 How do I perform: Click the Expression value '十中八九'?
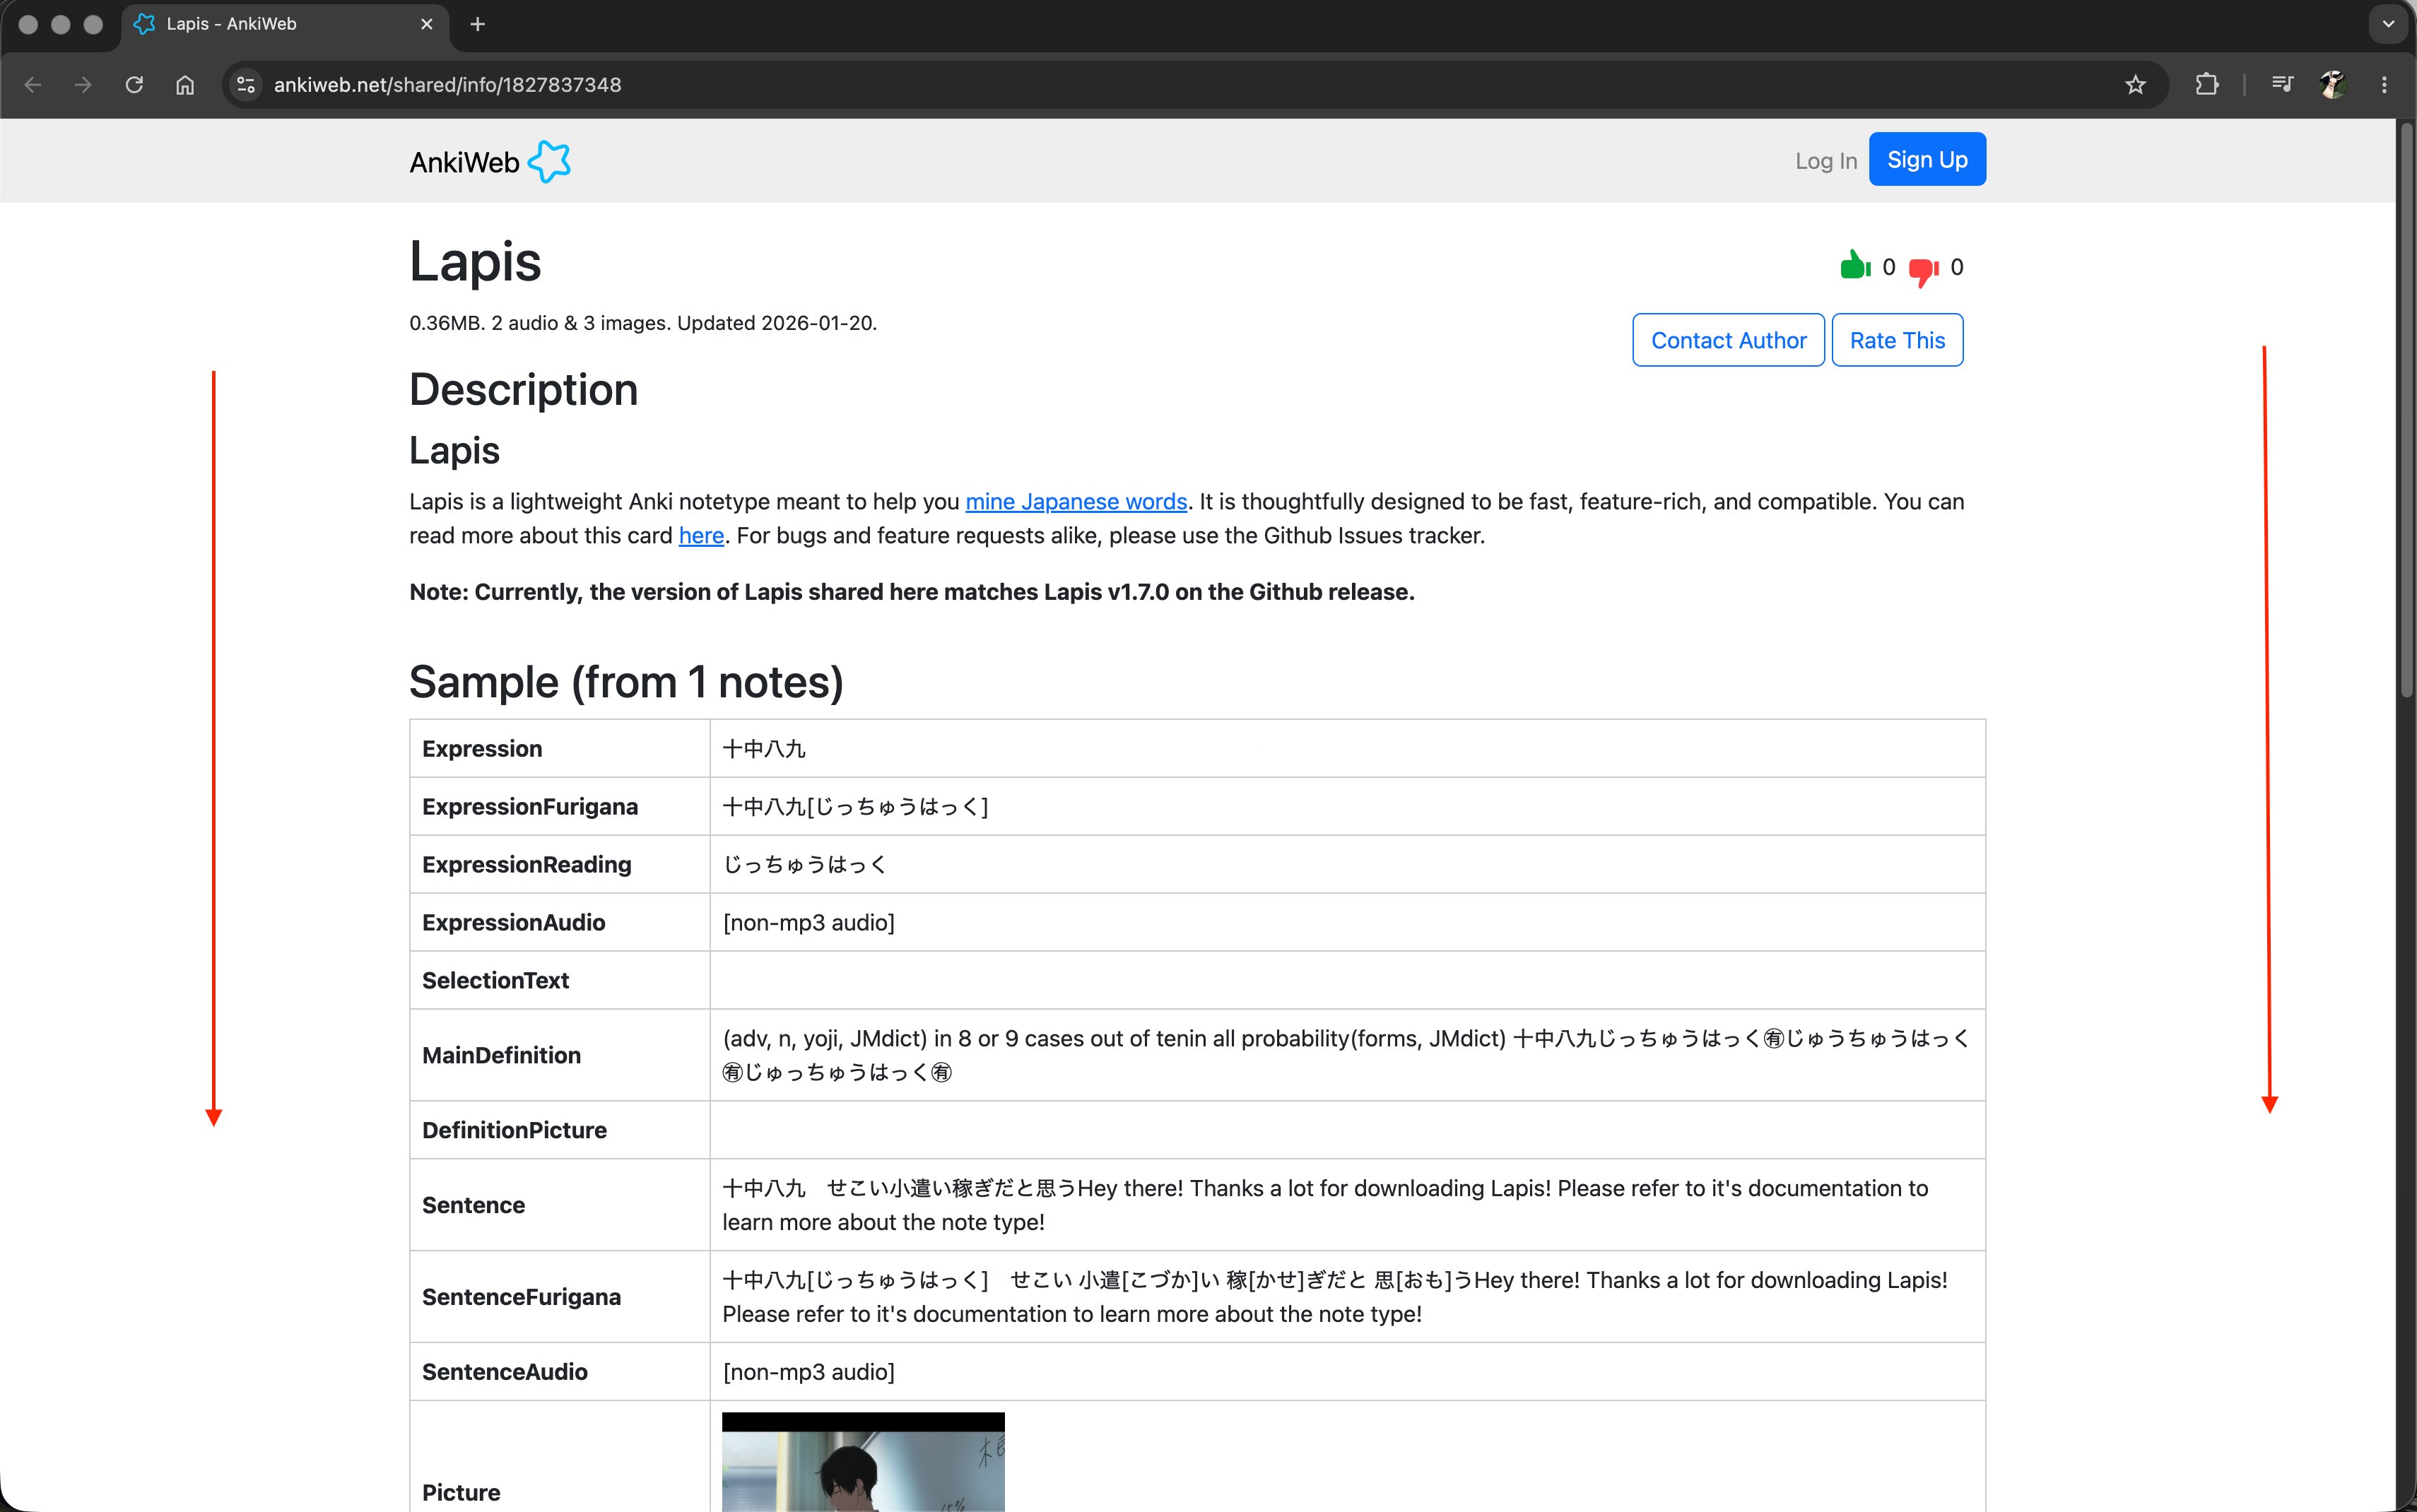tap(764, 749)
